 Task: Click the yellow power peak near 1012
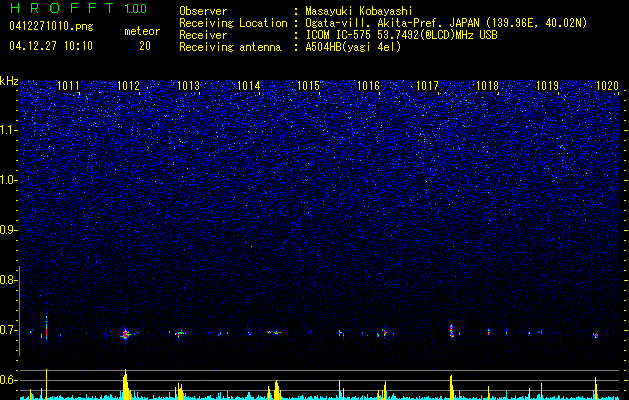pos(126,384)
